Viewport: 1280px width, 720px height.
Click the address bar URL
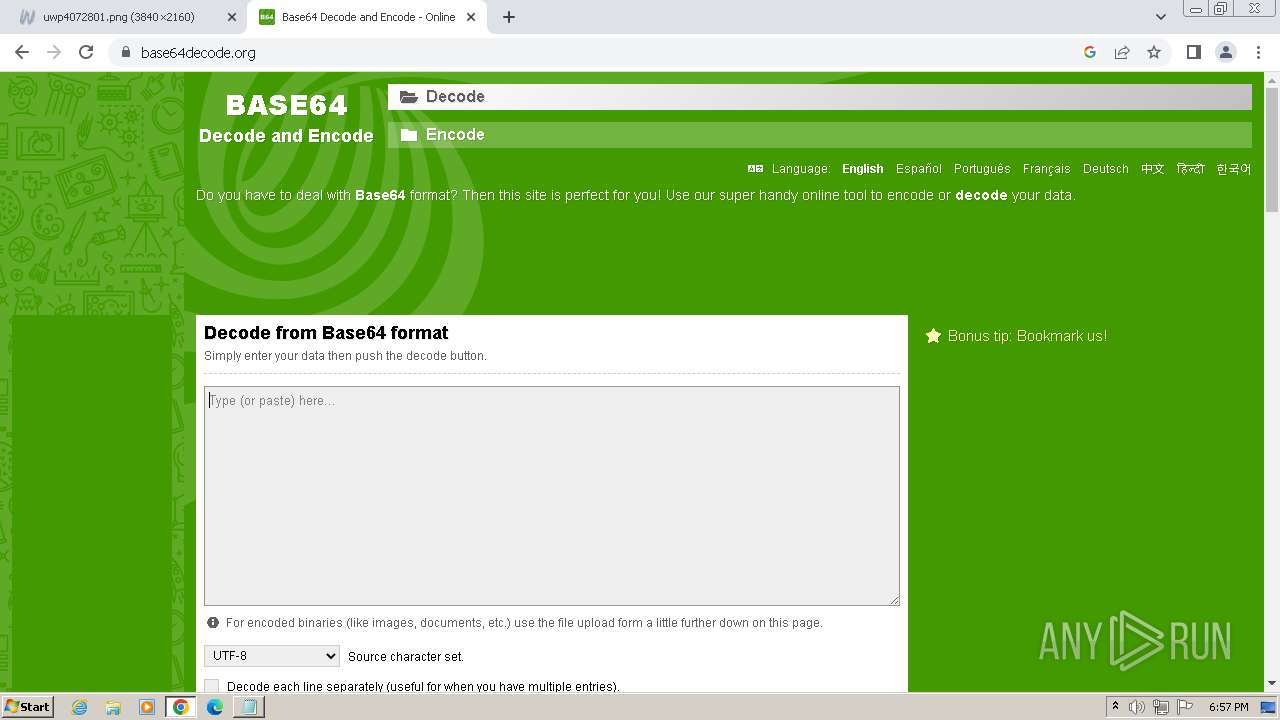click(198, 52)
